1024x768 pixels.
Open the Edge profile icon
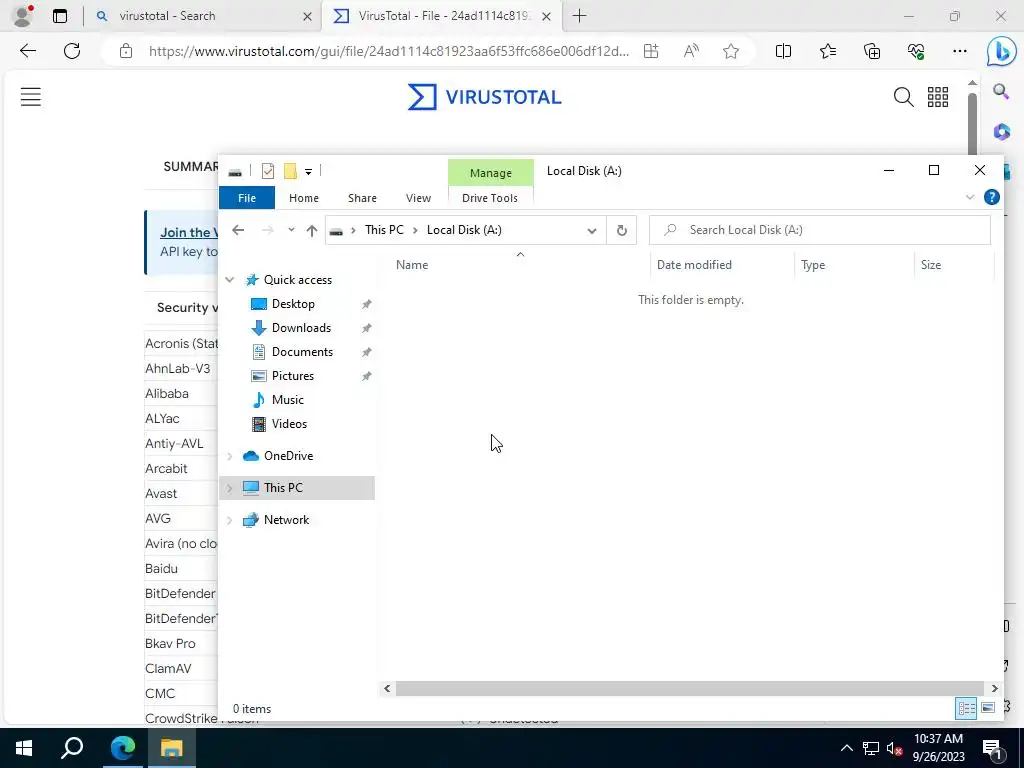[24, 16]
